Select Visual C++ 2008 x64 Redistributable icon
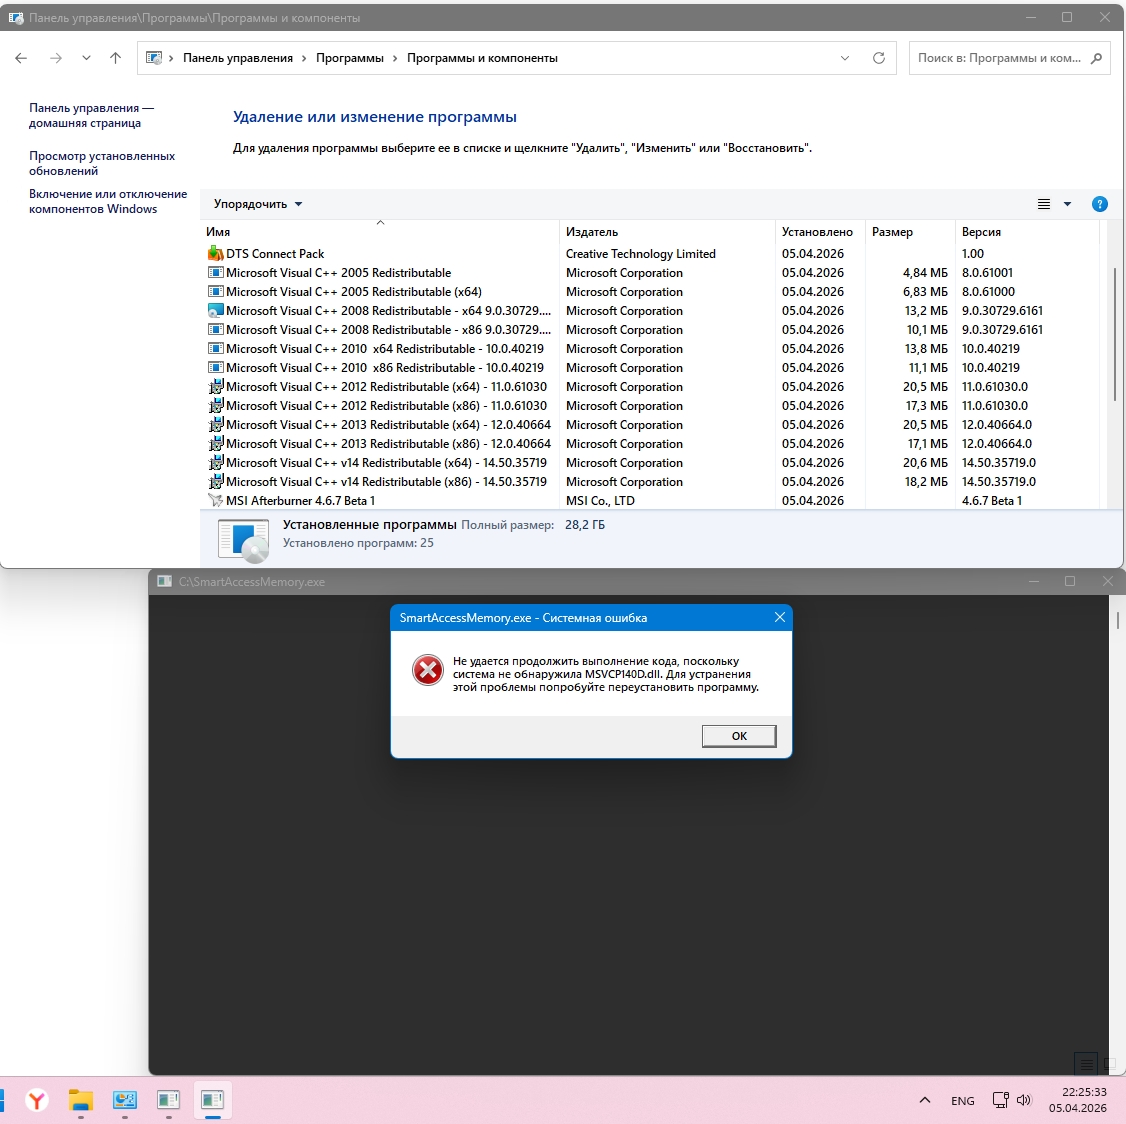Image resolution: width=1126 pixels, height=1124 pixels. pyautogui.click(x=215, y=311)
